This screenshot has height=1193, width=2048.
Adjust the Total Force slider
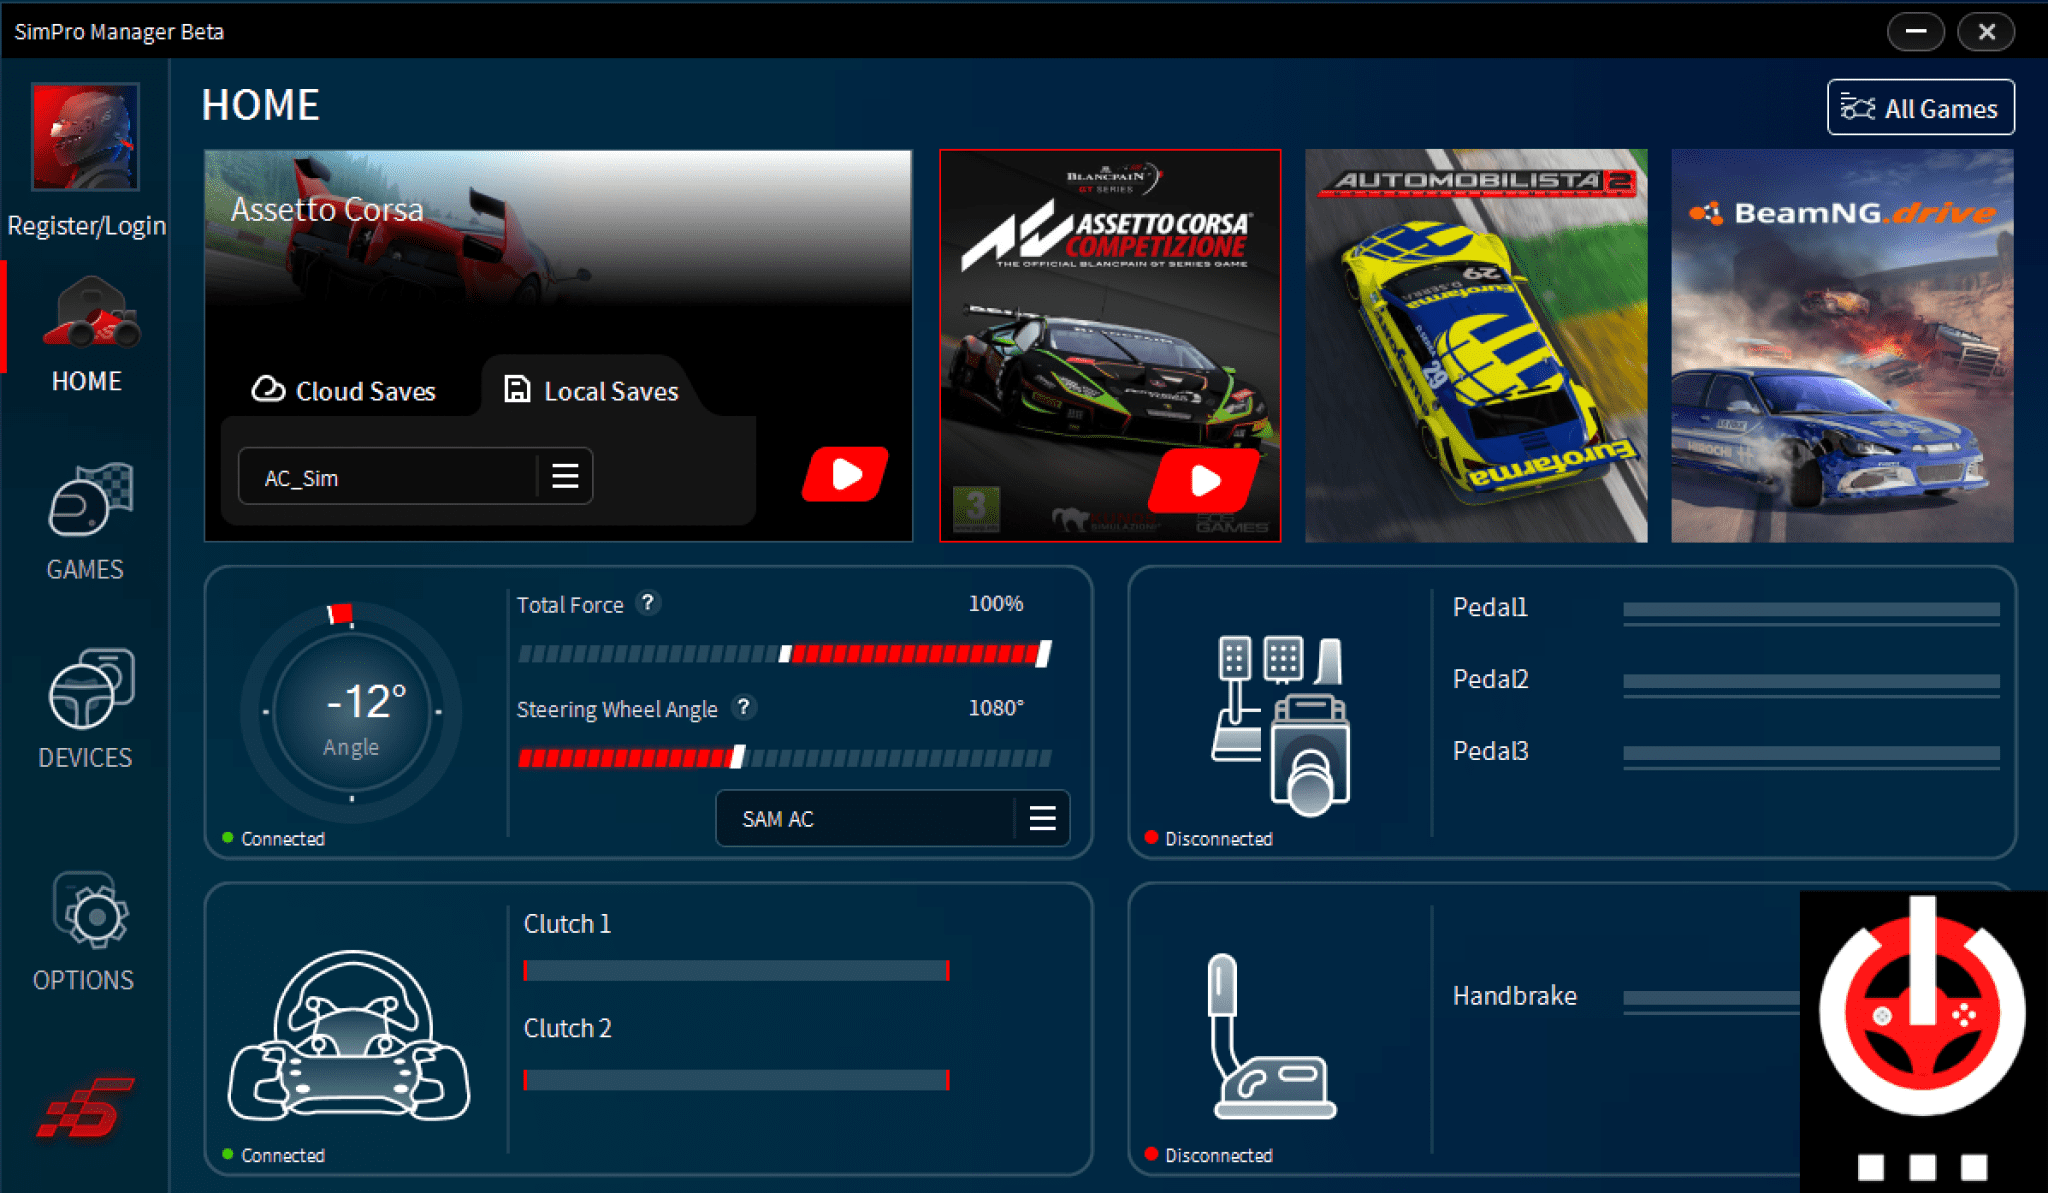point(788,655)
